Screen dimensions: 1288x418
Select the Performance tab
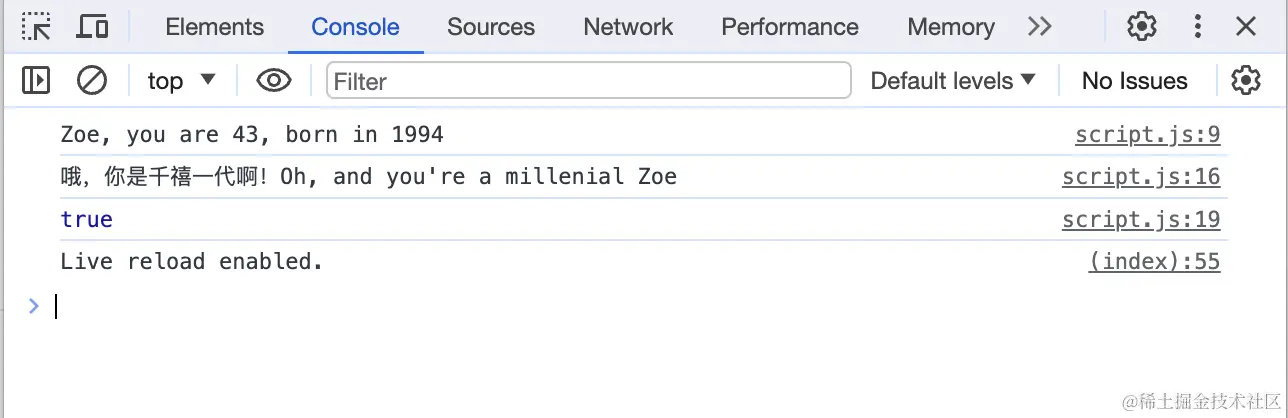pyautogui.click(x=790, y=27)
